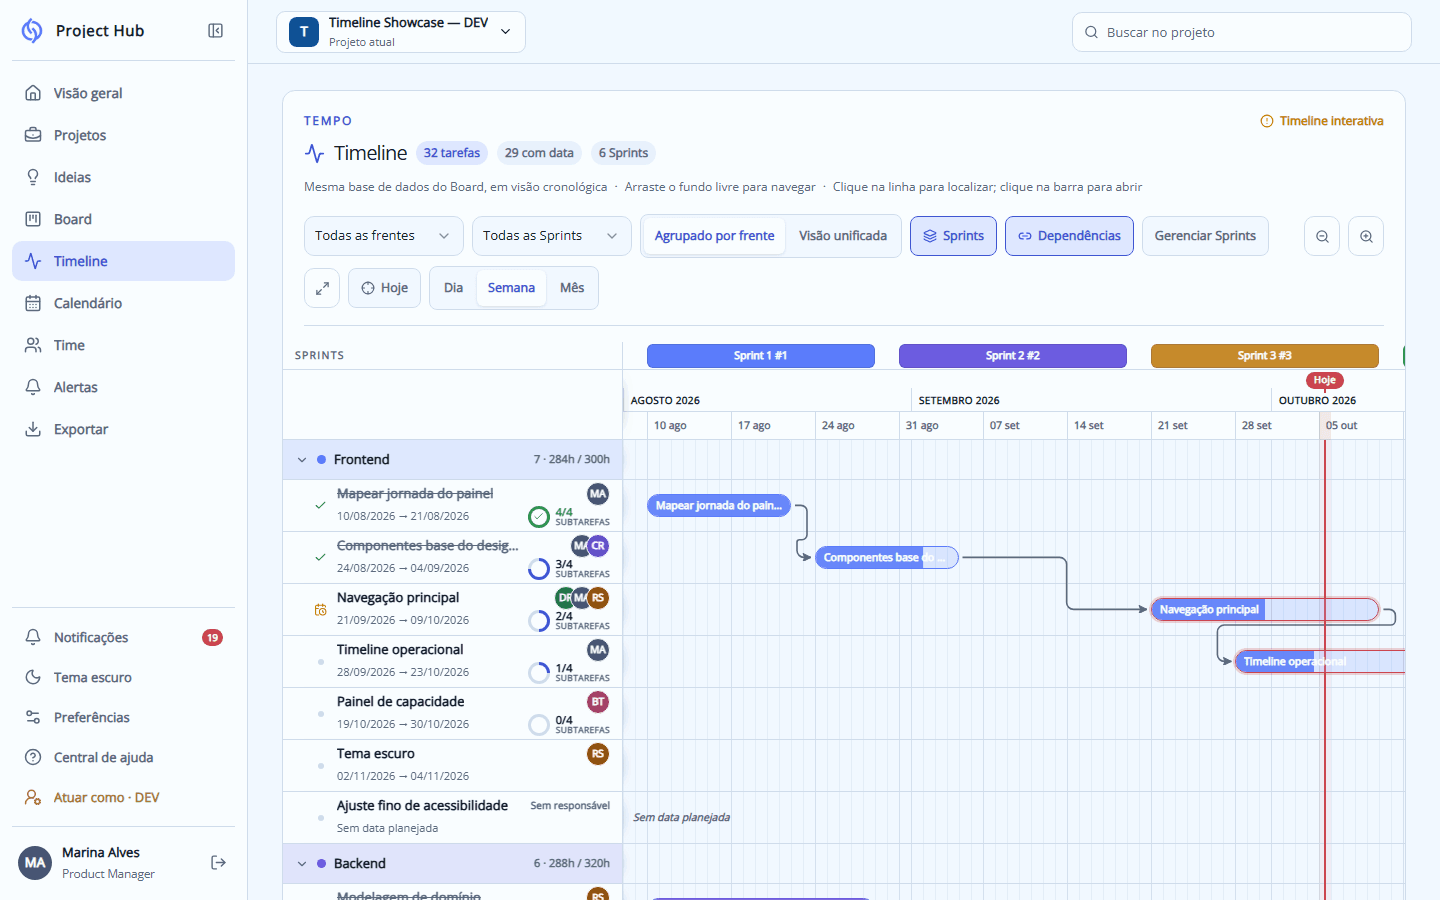Open Calendário in sidebar

click(123, 303)
